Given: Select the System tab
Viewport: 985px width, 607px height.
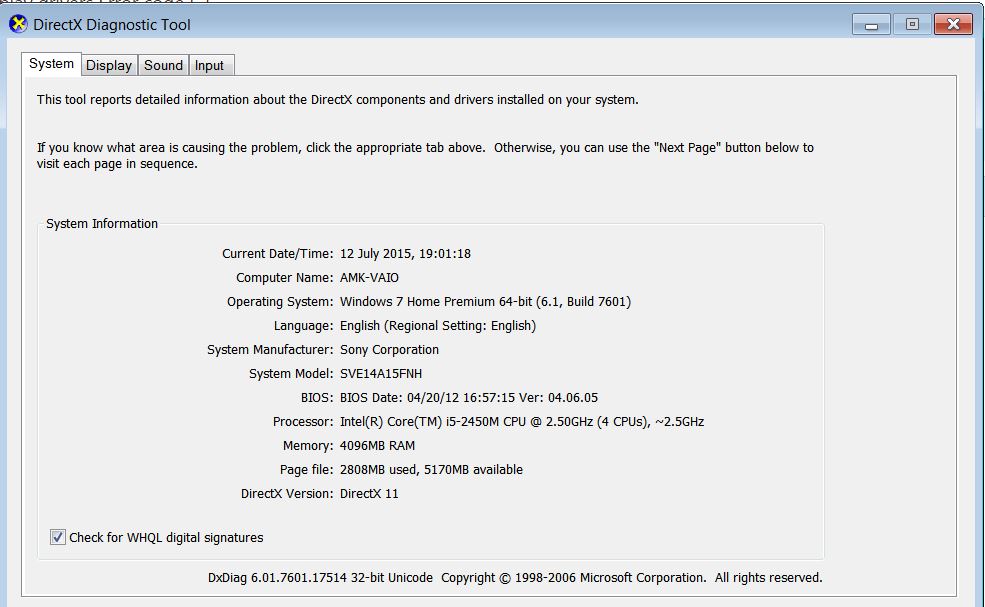Looking at the screenshot, I should coord(52,64).
